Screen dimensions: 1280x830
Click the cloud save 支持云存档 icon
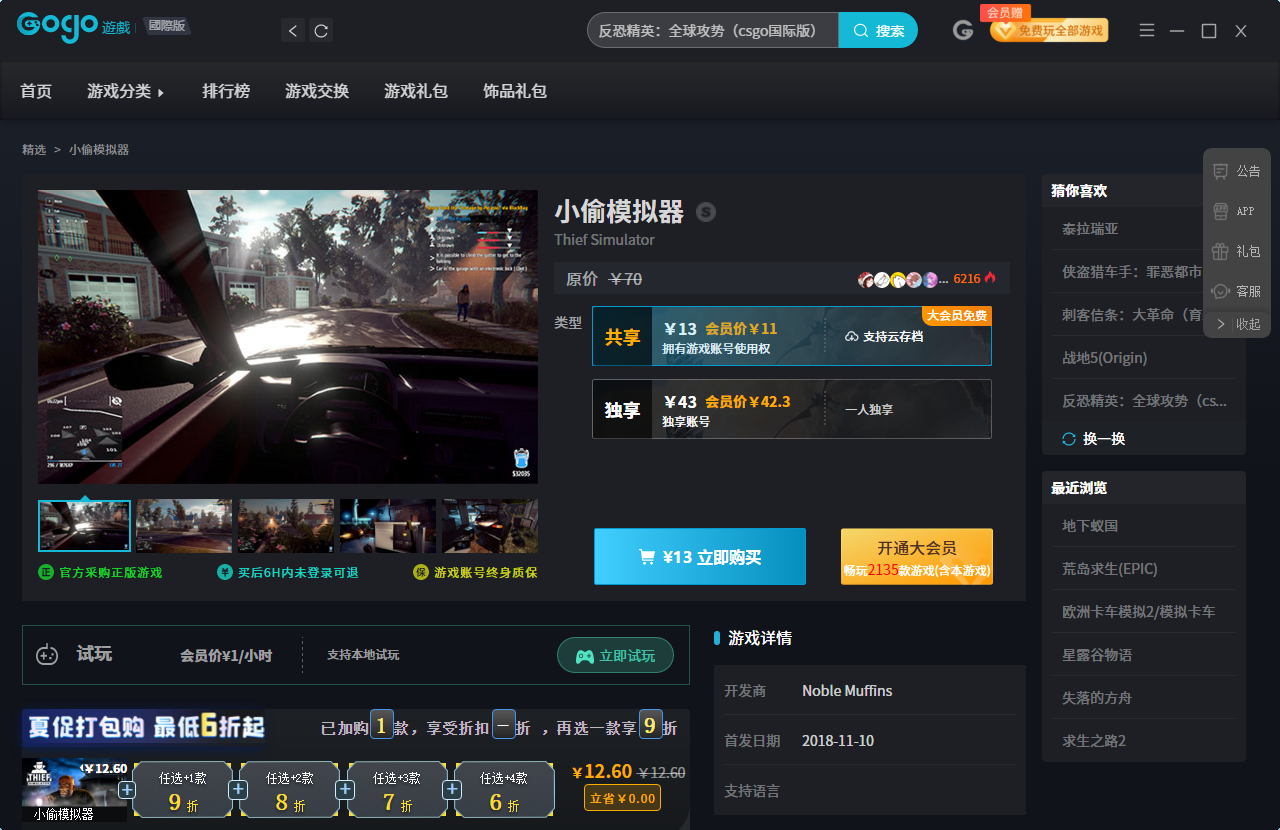tap(852, 336)
